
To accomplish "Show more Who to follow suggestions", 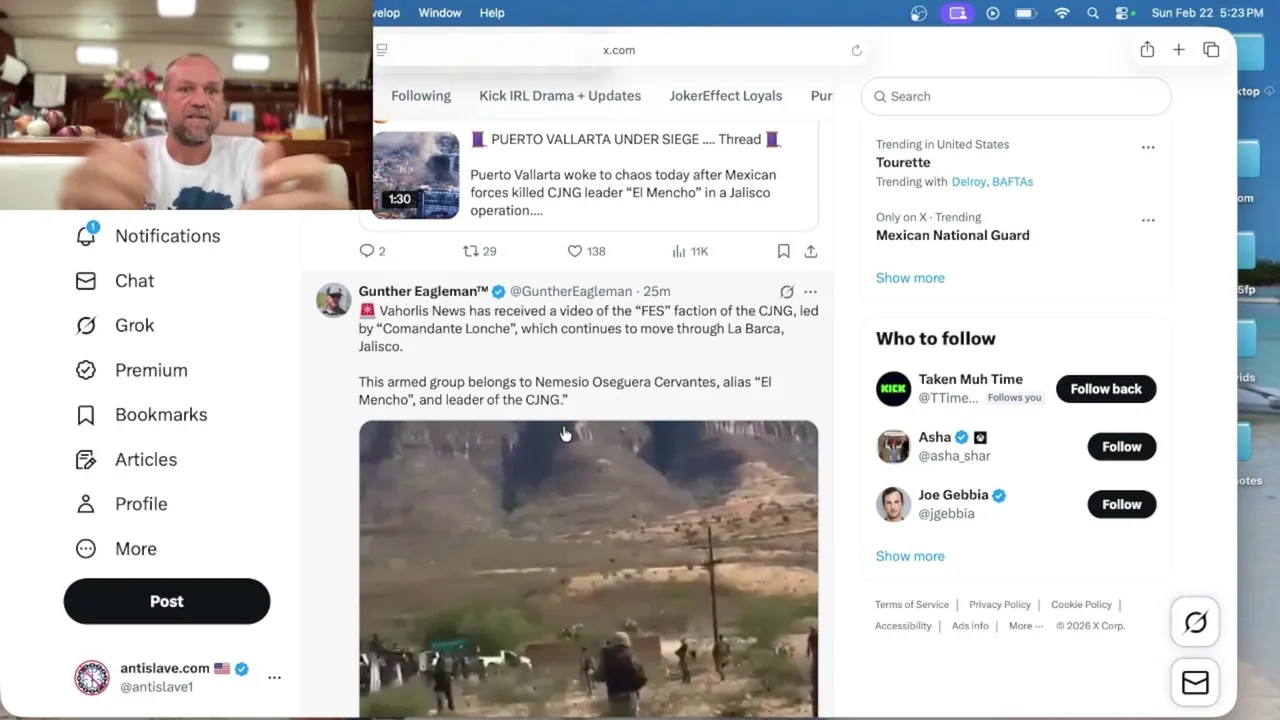I will (910, 556).
